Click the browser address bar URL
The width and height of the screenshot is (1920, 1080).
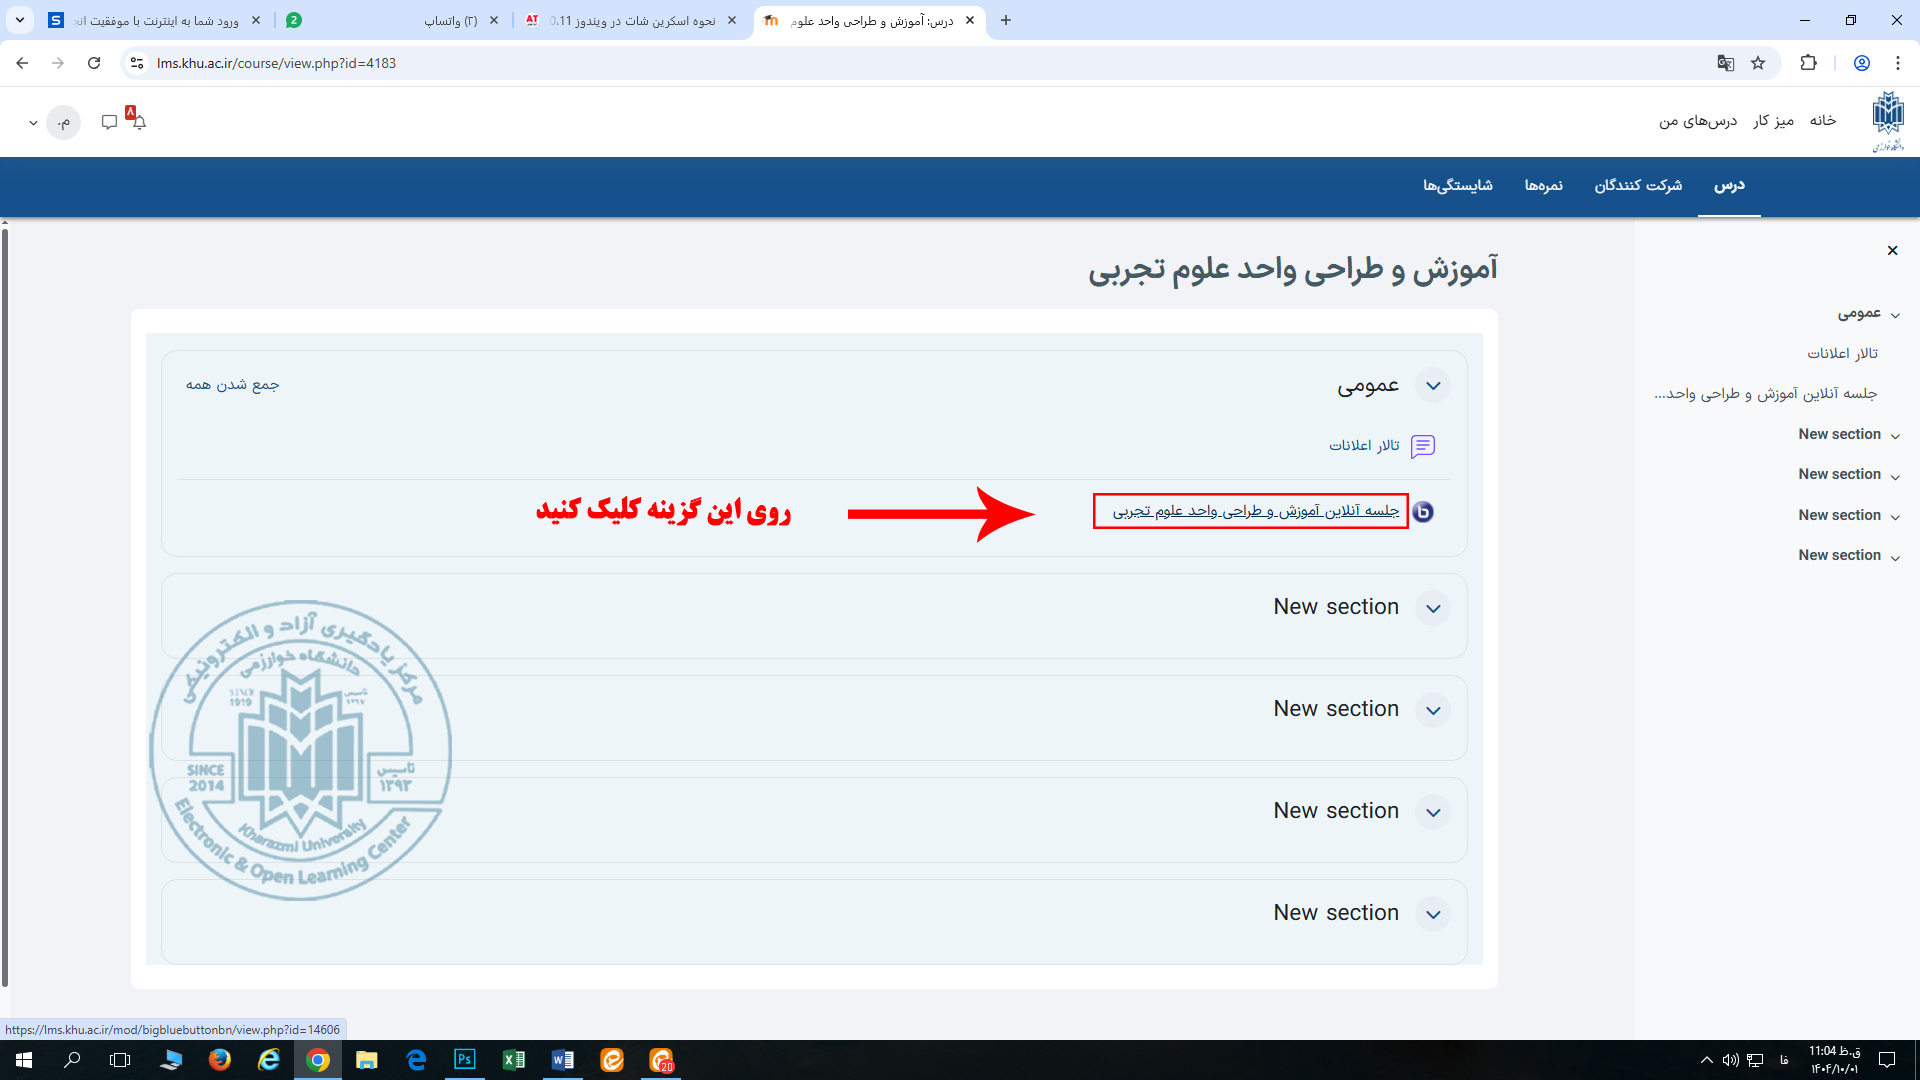click(x=276, y=63)
